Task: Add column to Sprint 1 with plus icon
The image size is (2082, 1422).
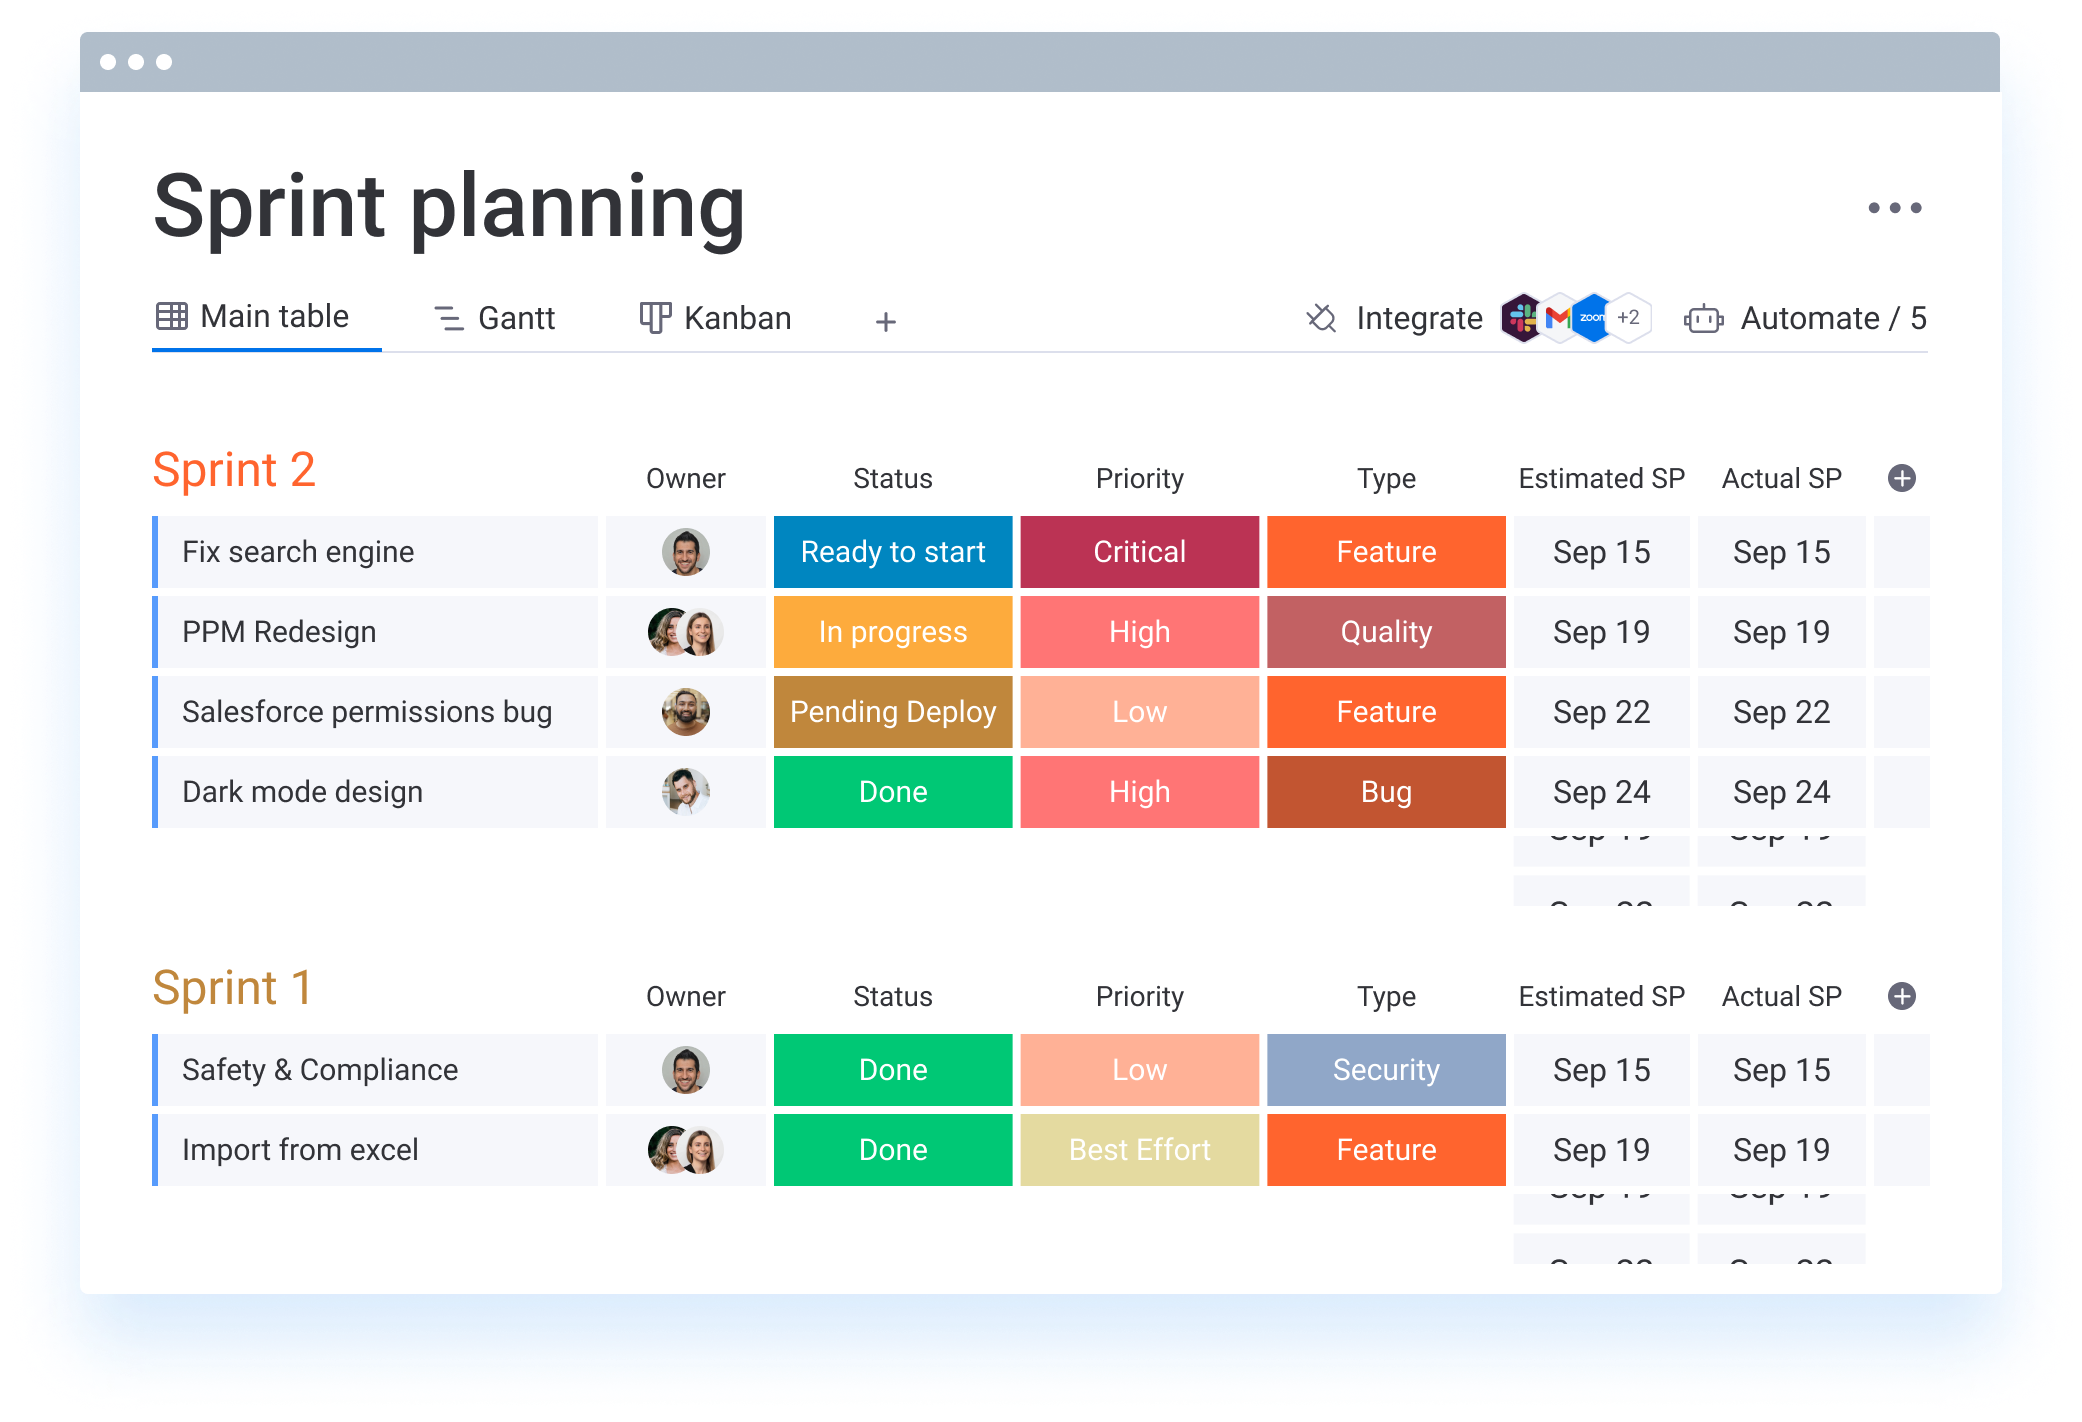Action: 1901,996
